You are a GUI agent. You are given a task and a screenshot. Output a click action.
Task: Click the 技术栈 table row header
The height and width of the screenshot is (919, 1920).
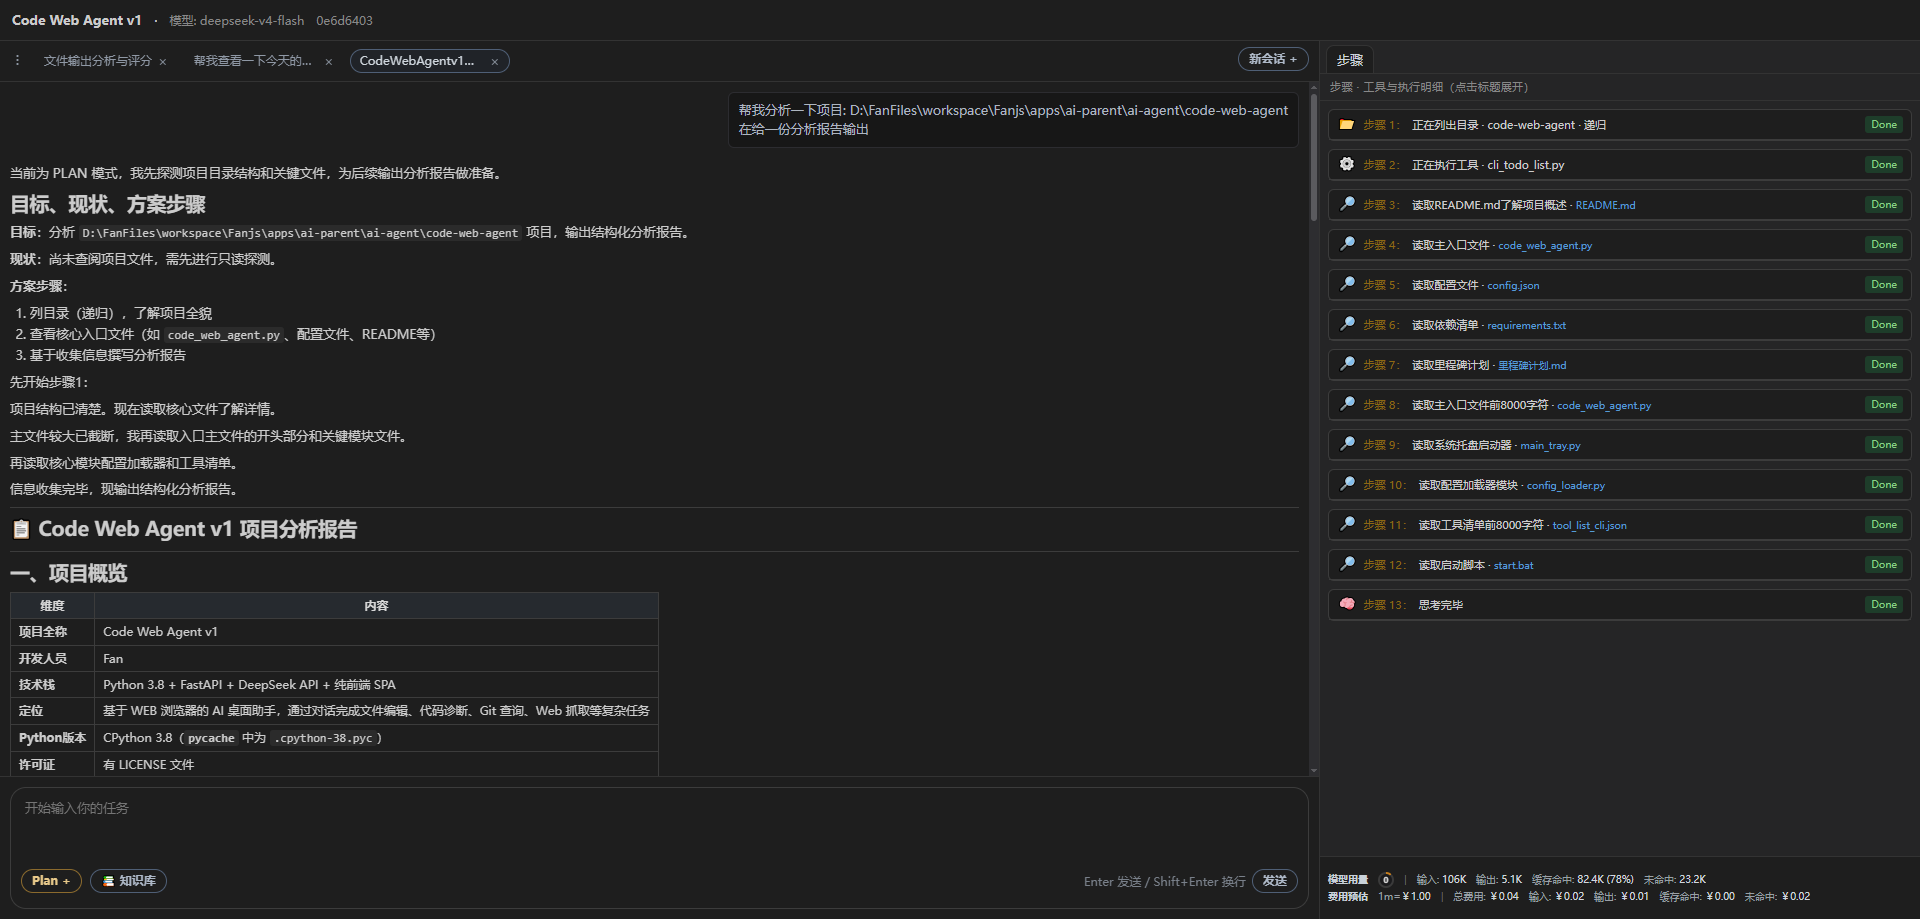click(52, 685)
